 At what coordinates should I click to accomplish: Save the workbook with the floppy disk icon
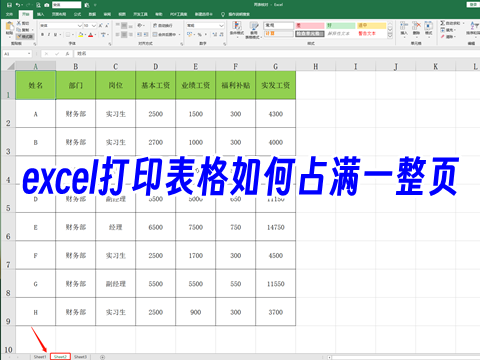[x=9, y=5]
